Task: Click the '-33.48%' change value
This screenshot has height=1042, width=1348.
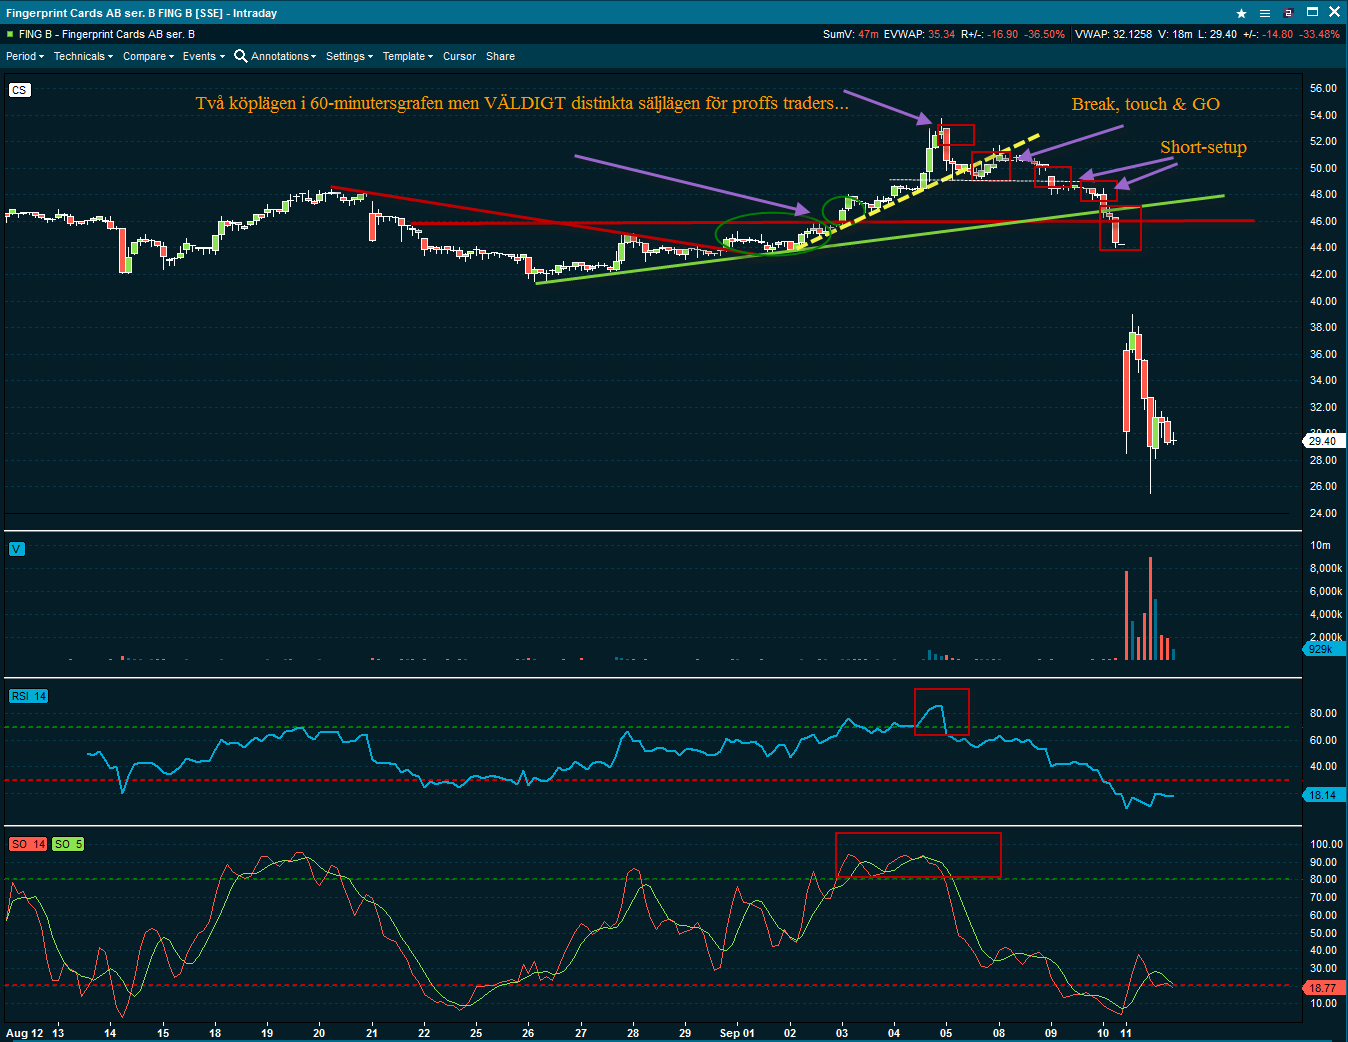Action: coord(1320,34)
